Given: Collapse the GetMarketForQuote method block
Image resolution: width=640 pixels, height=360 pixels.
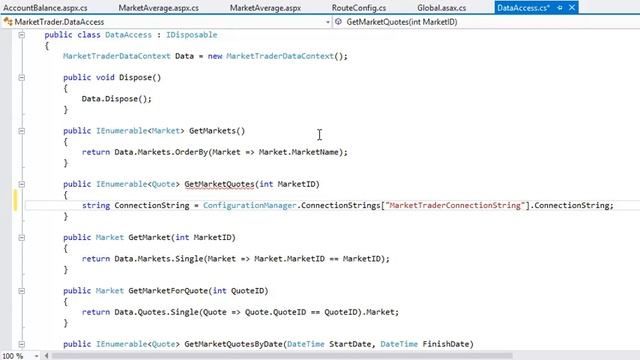Looking at the screenshot, I should tap(22, 291).
